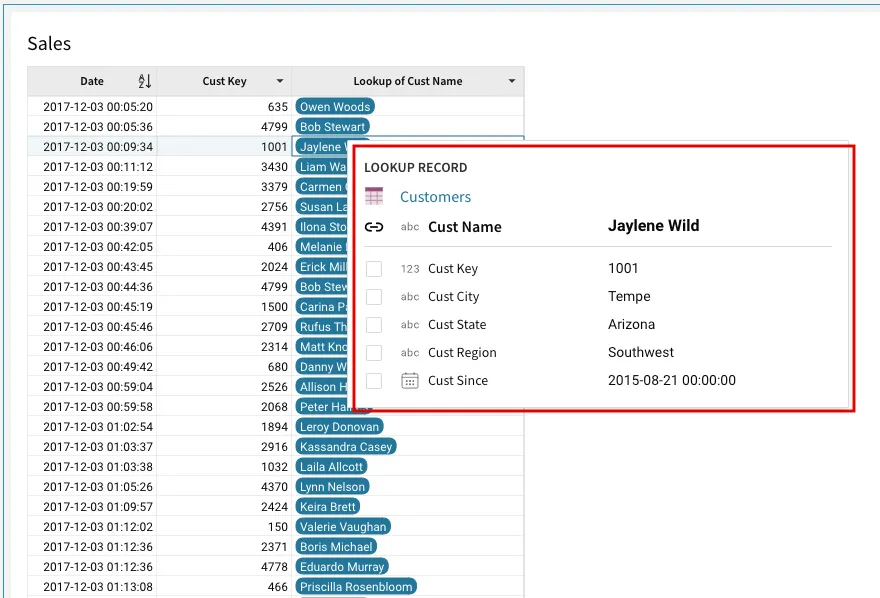Click the Customers table icon
Screen dimensions: 880x598
point(374,196)
